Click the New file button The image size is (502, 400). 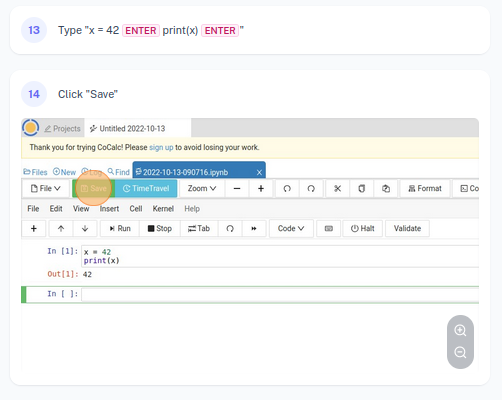(64, 172)
